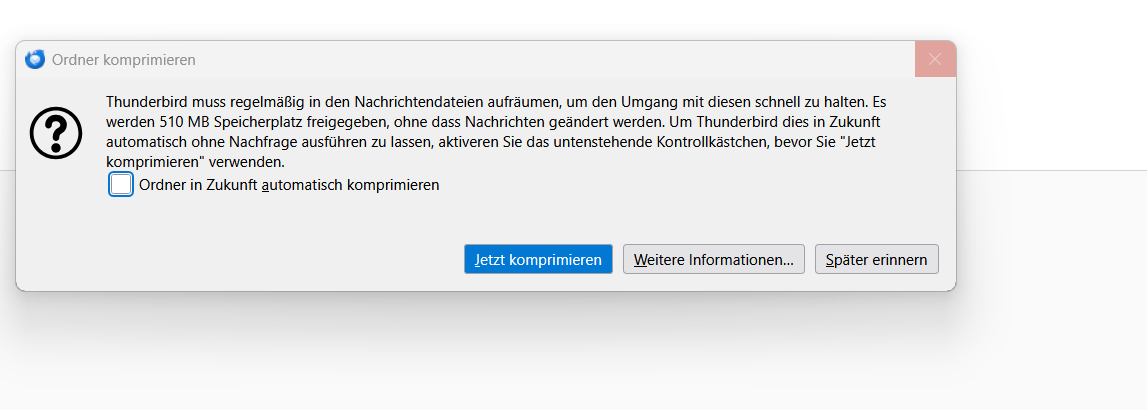Click the "Ordner komprimieren" window title text

(x=123, y=60)
